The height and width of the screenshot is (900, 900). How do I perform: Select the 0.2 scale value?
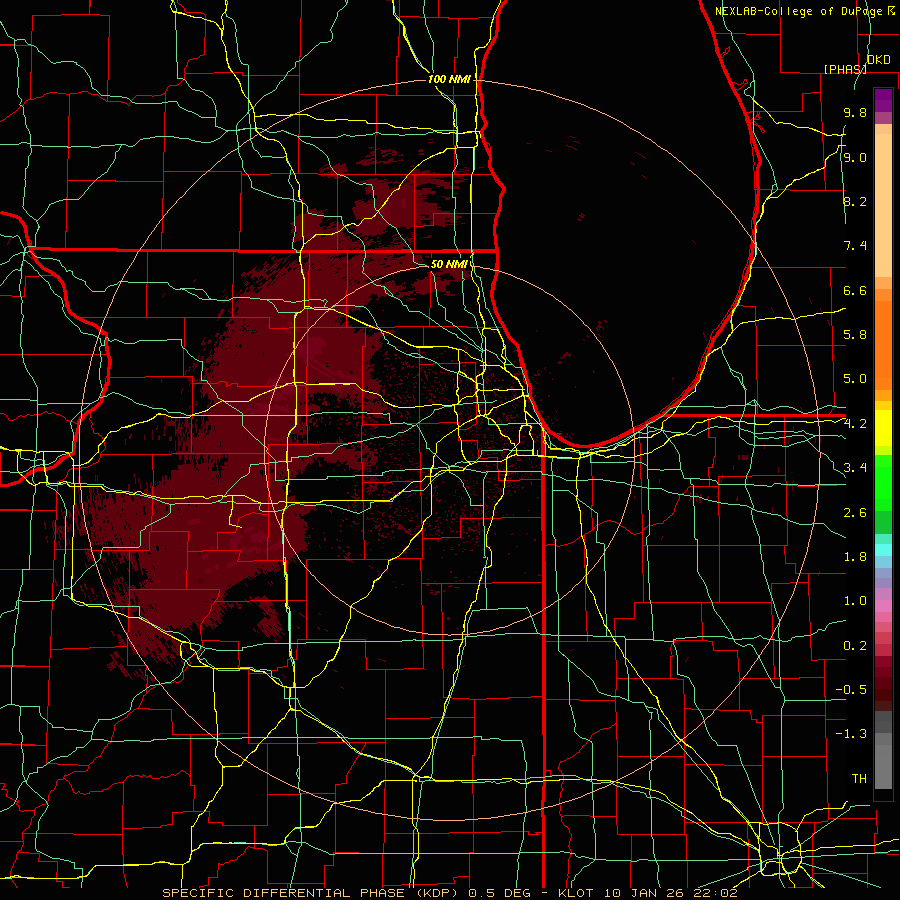(855, 646)
